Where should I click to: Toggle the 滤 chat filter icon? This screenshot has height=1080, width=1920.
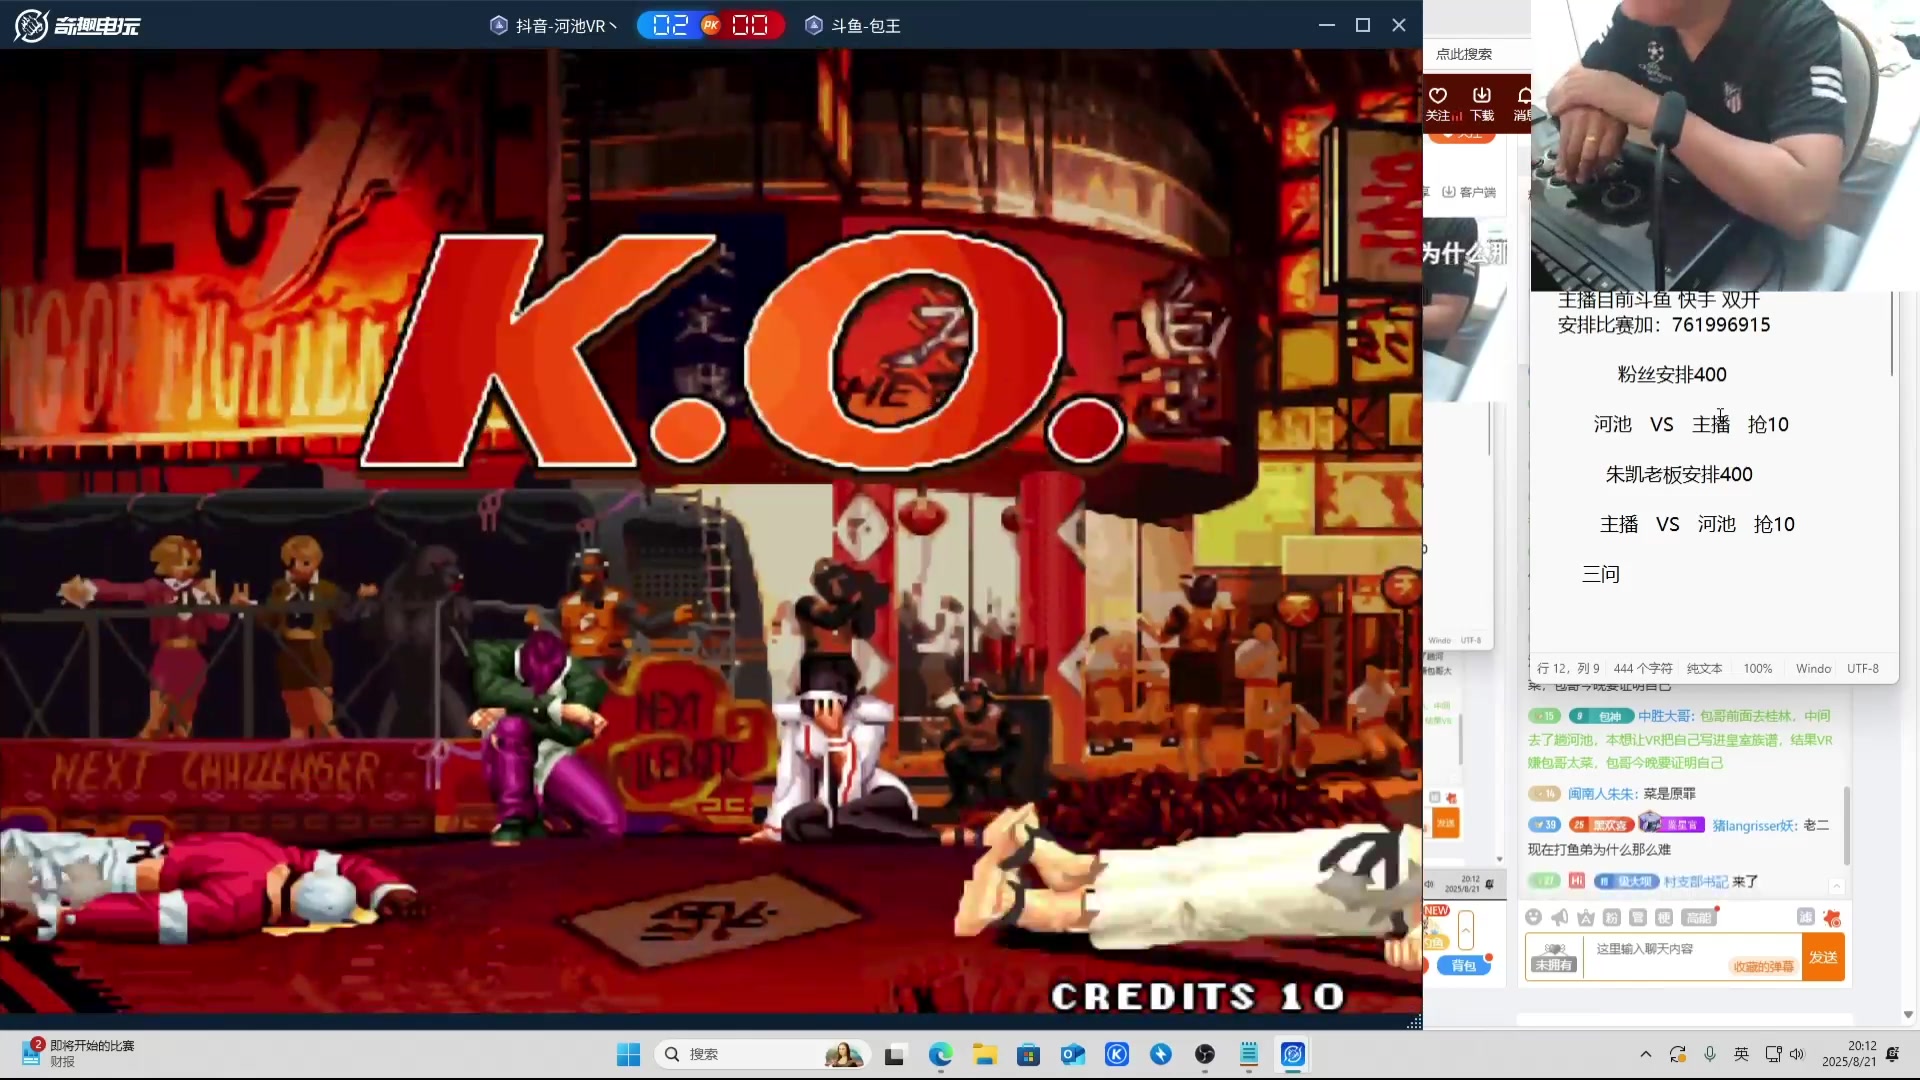pyautogui.click(x=1805, y=917)
